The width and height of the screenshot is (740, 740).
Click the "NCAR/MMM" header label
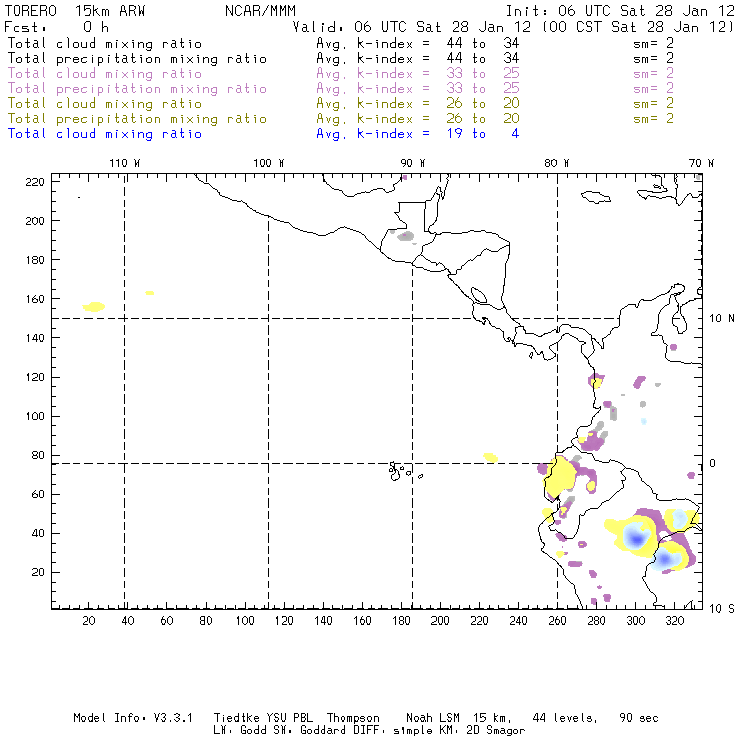point(261,11)
